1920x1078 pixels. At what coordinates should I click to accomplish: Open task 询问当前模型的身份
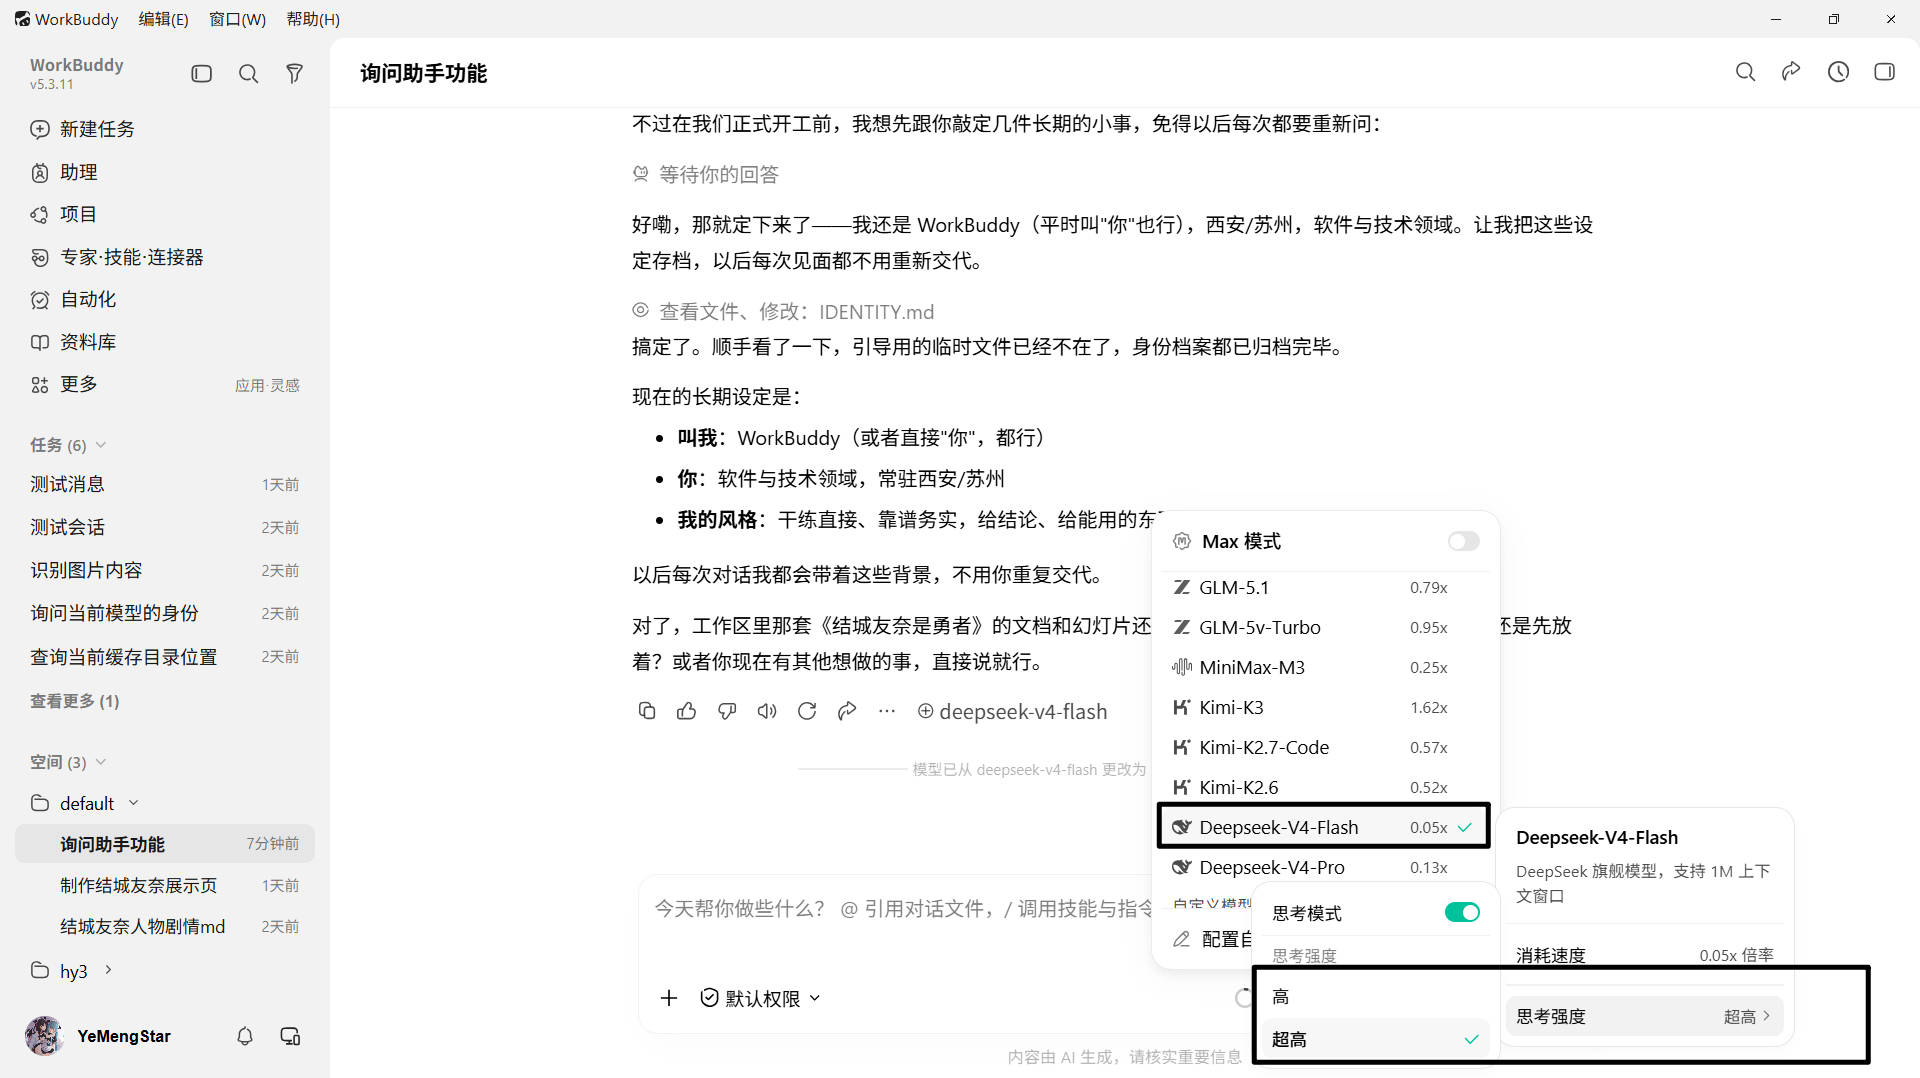pyautogui.click(x=165, y=613)
